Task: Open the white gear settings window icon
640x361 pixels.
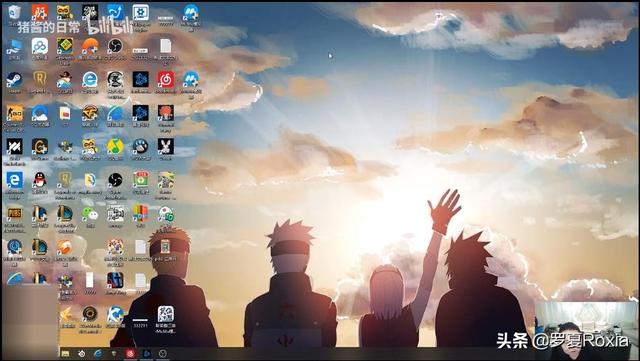Action: pyautogui.click(x=140, y=12)
